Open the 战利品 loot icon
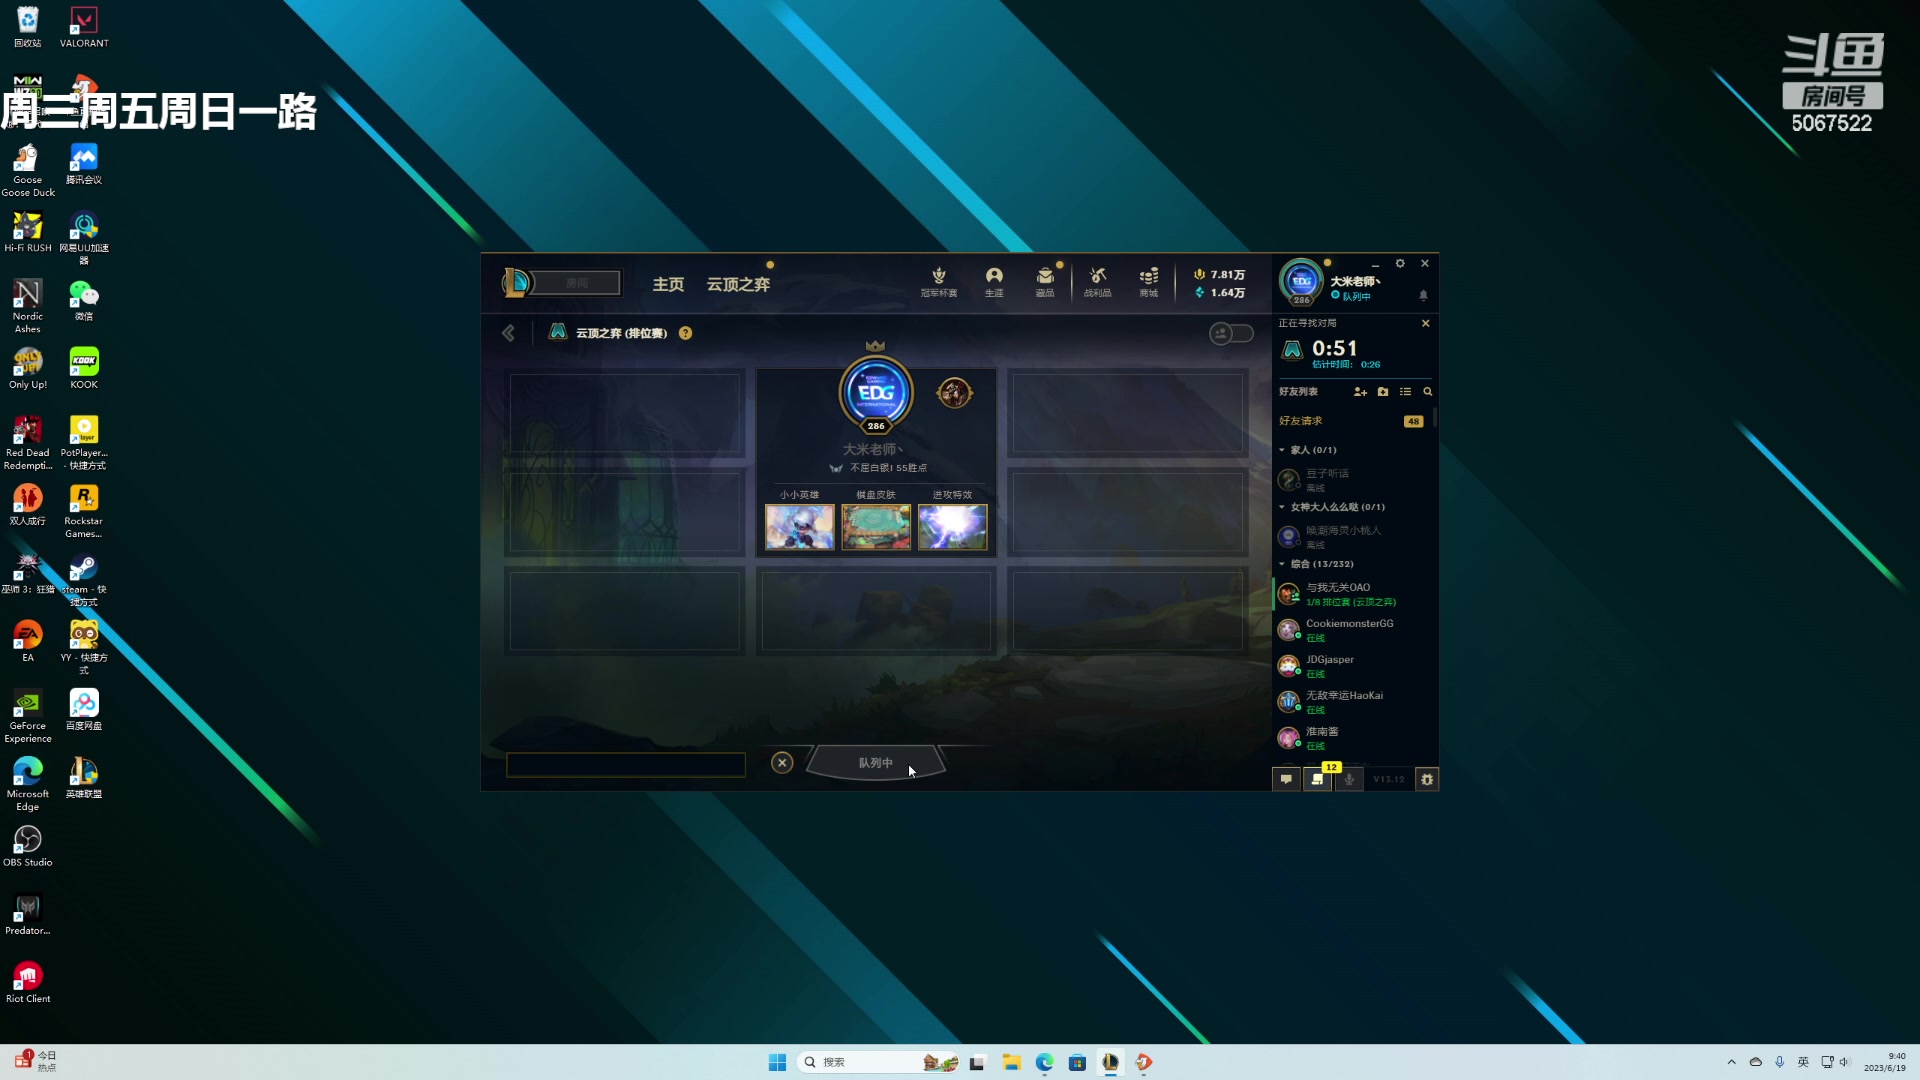 pyautogui.click(x=1097, y=282)
